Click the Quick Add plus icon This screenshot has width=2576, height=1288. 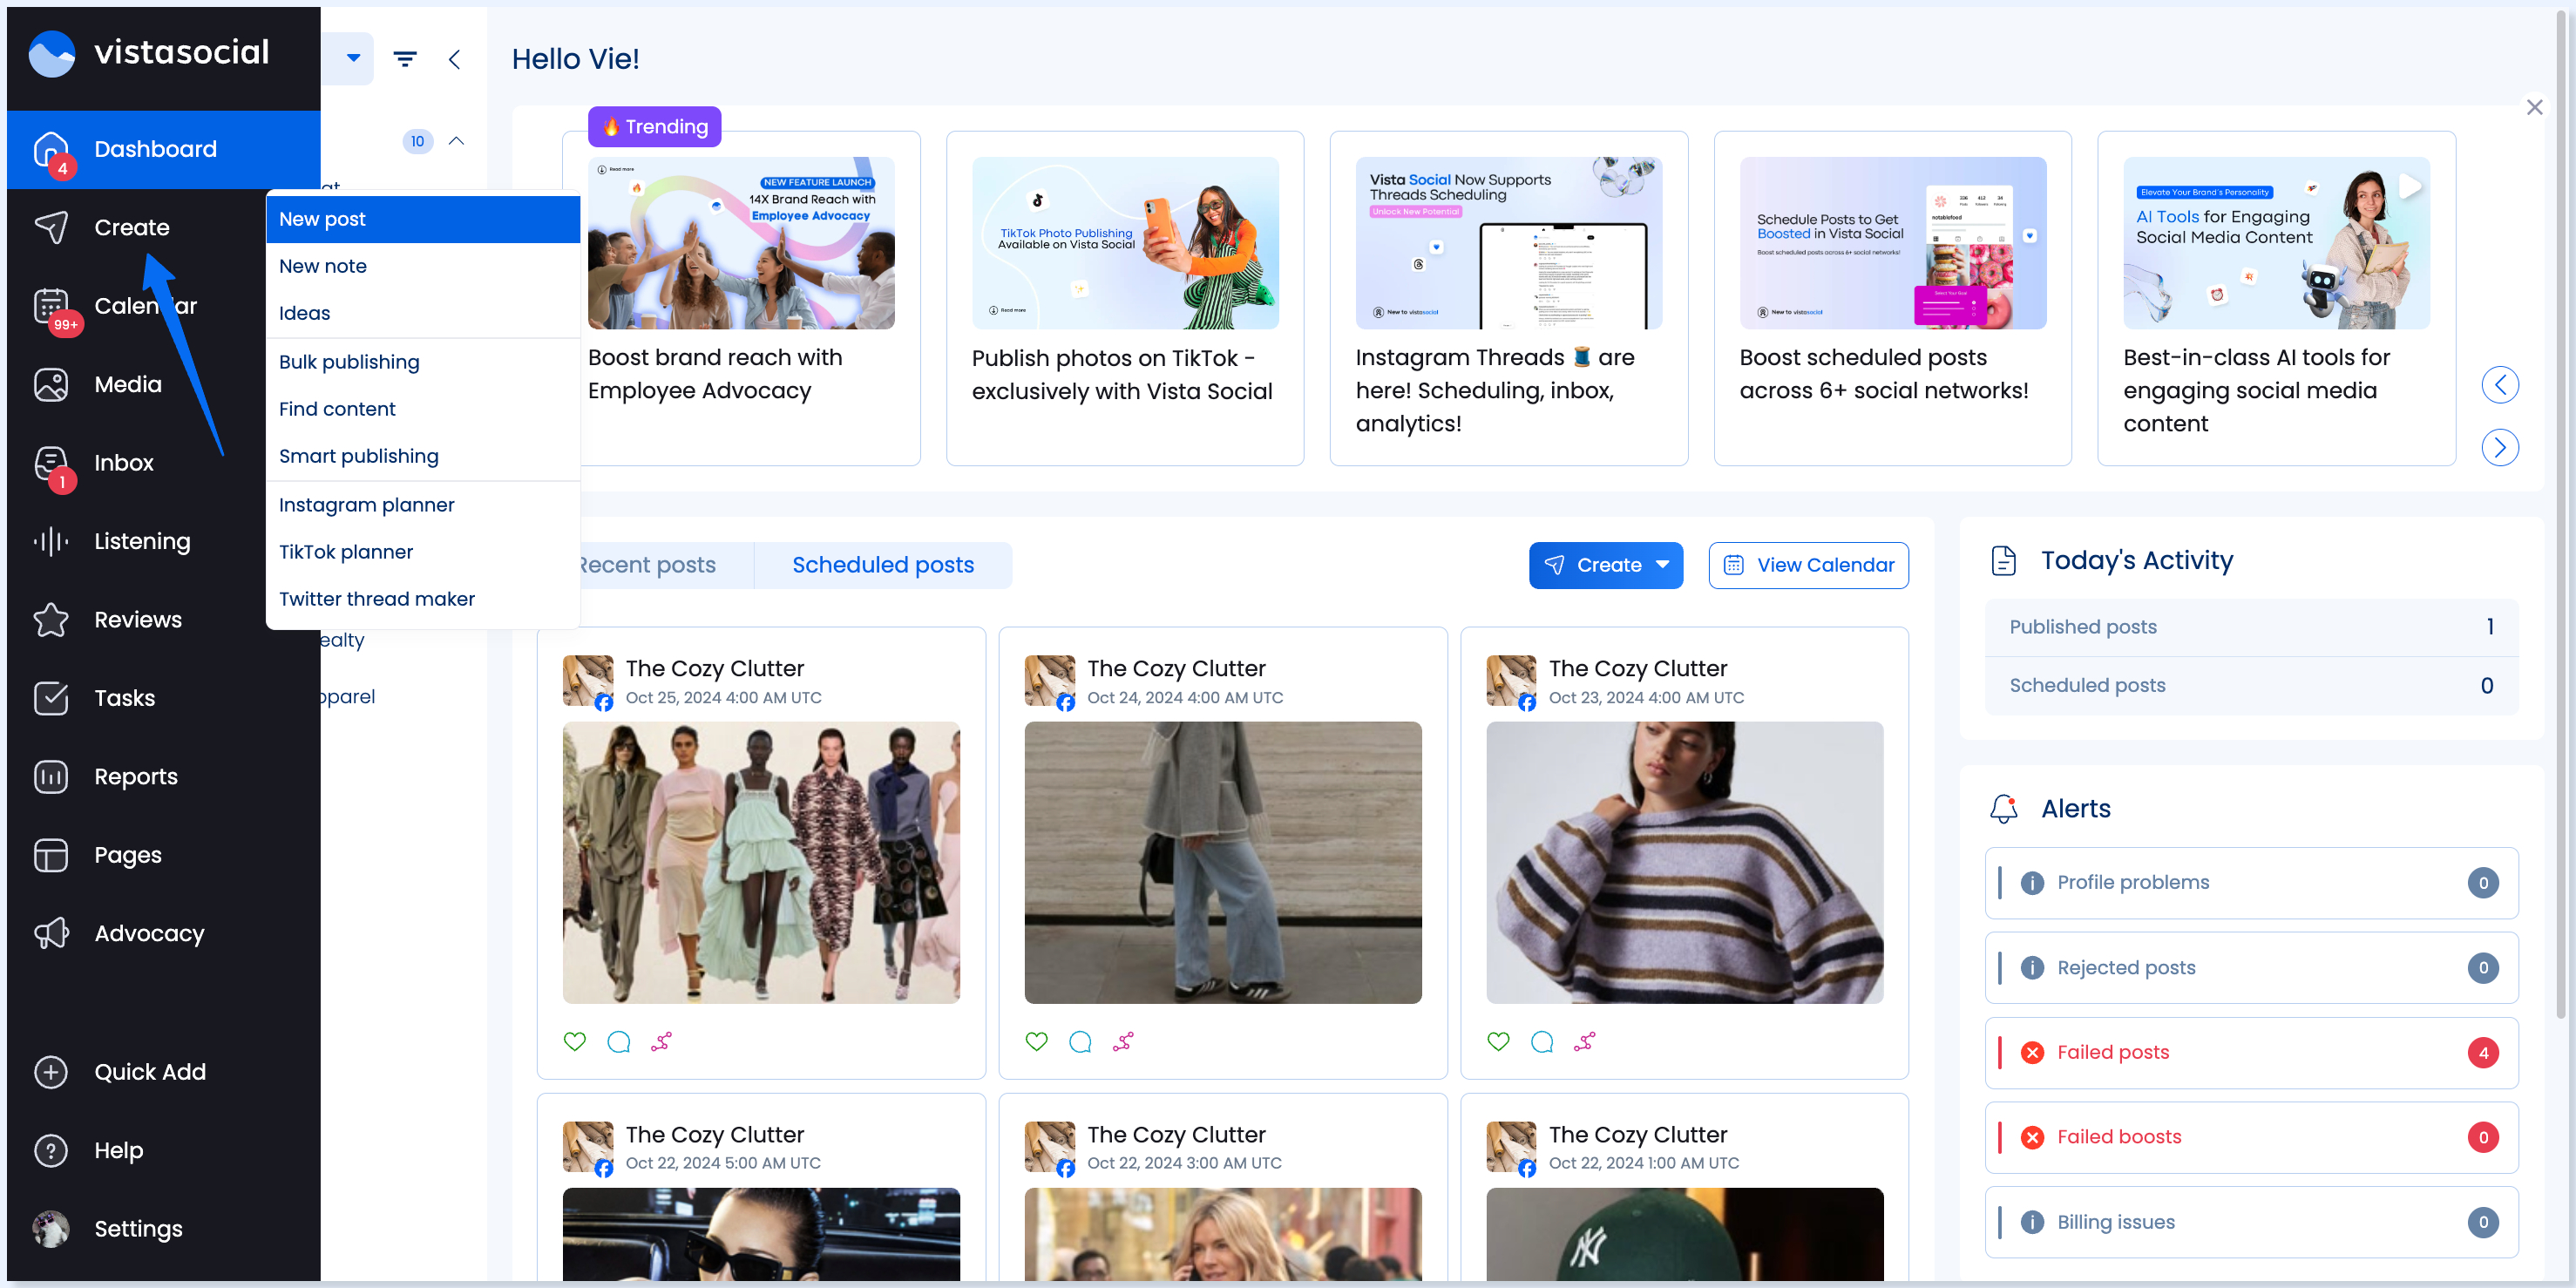pos(51,1072)
